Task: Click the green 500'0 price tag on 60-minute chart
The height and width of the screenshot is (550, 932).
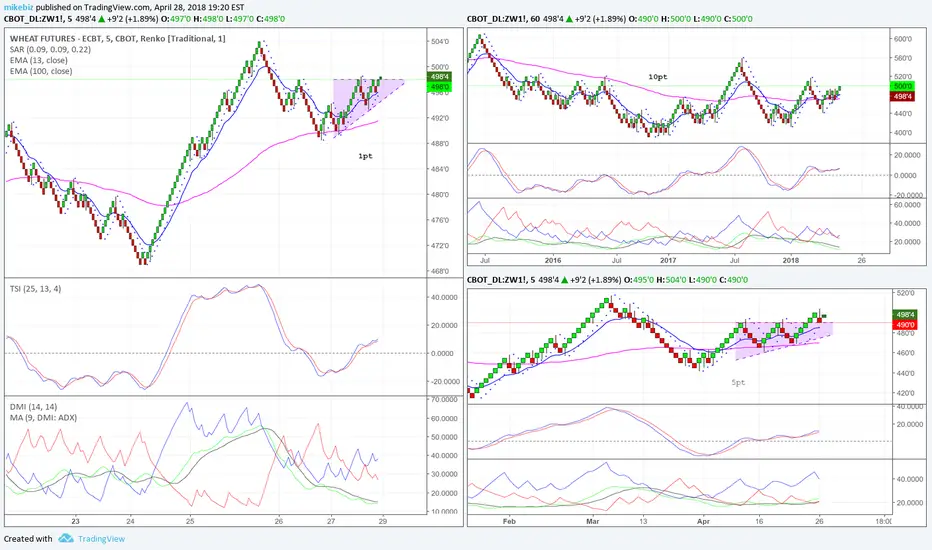Action: tap(902, 86)
